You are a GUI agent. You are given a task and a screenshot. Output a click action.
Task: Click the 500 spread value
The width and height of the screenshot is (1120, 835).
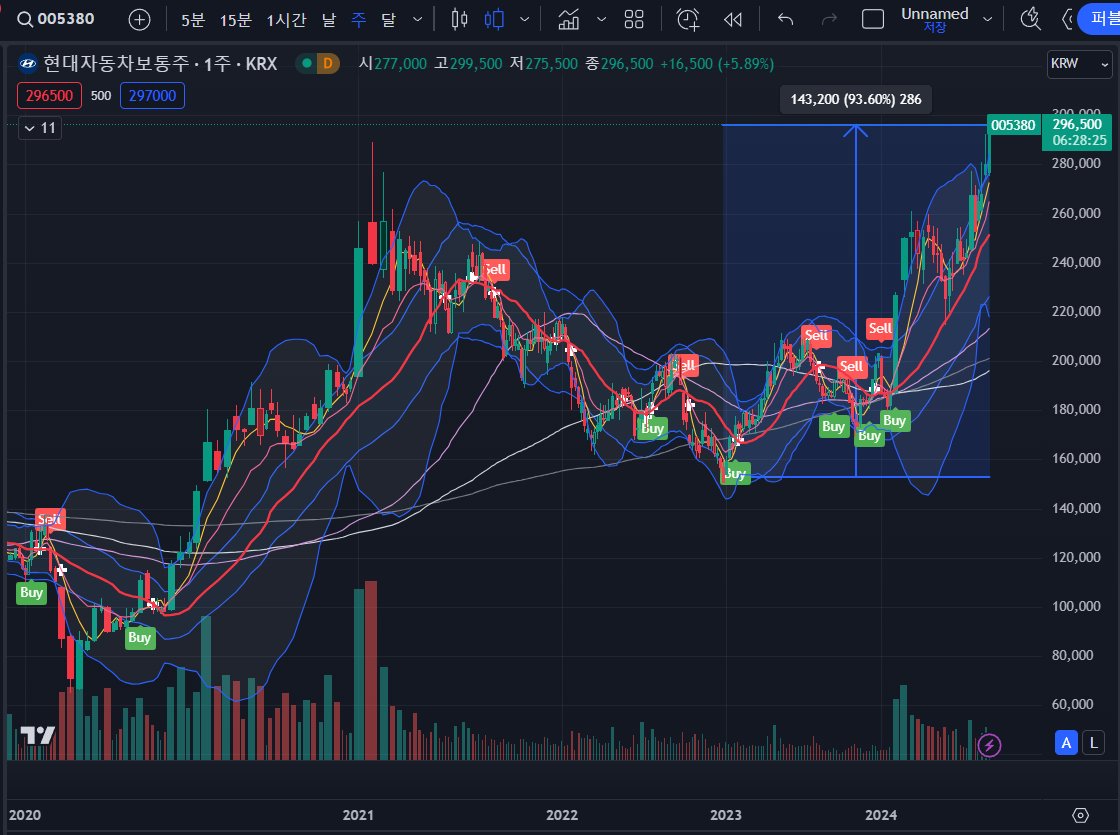(x=101, y=96)
